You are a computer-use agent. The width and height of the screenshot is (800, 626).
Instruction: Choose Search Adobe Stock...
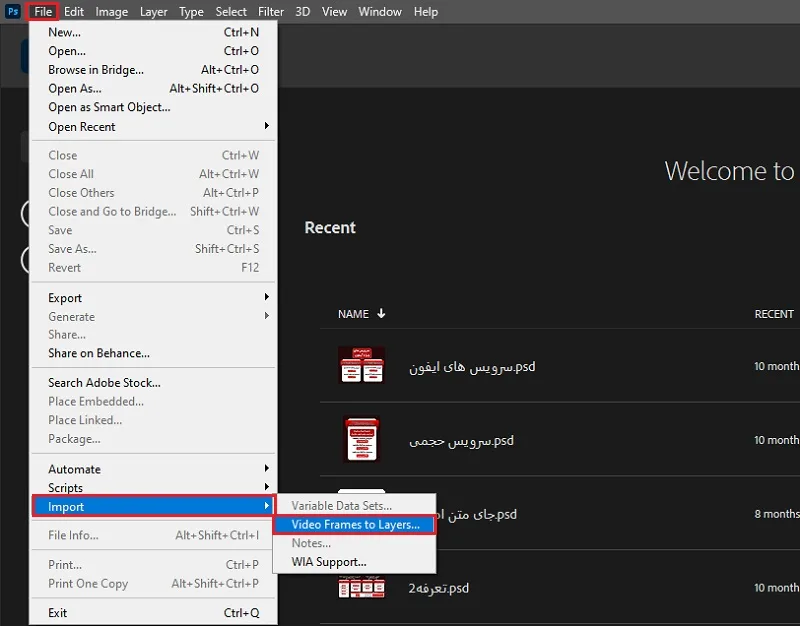(154, 383)
